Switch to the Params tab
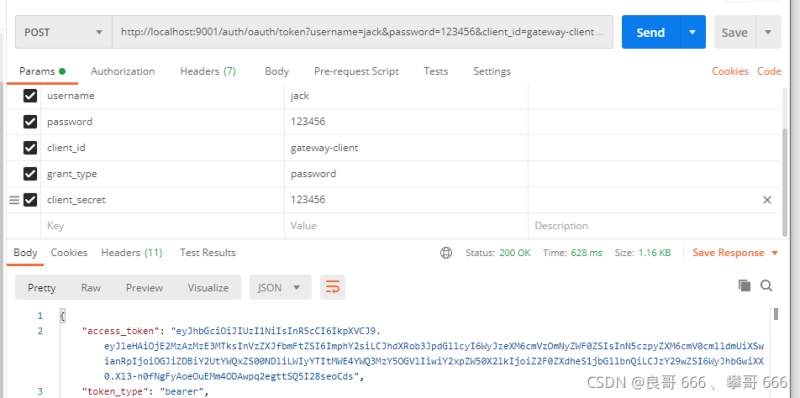Screen dimensions: 800x398 point(42,71)
